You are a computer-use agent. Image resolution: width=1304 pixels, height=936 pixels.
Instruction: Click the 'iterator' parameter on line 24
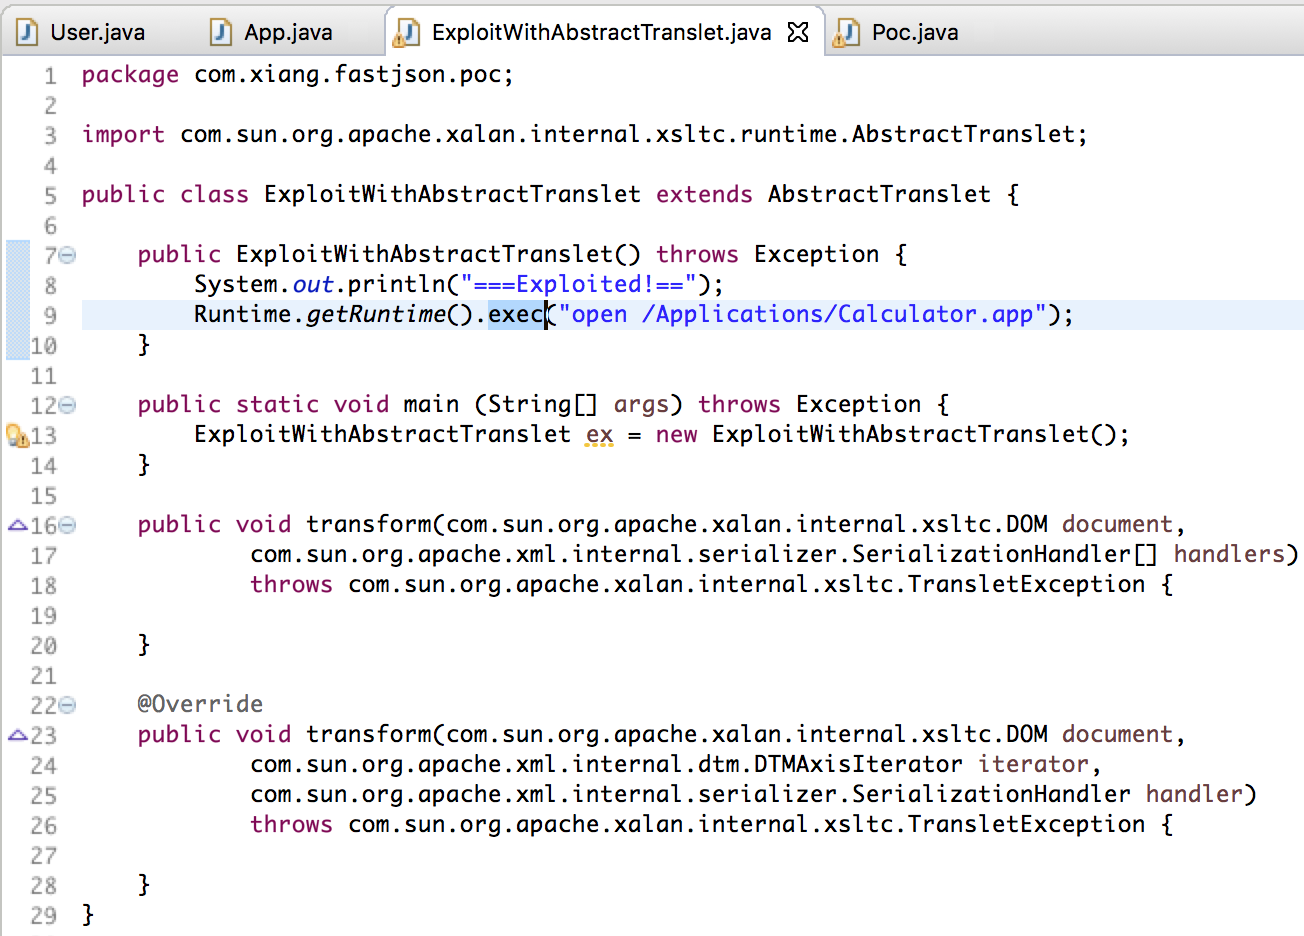tap(1033, 764)
